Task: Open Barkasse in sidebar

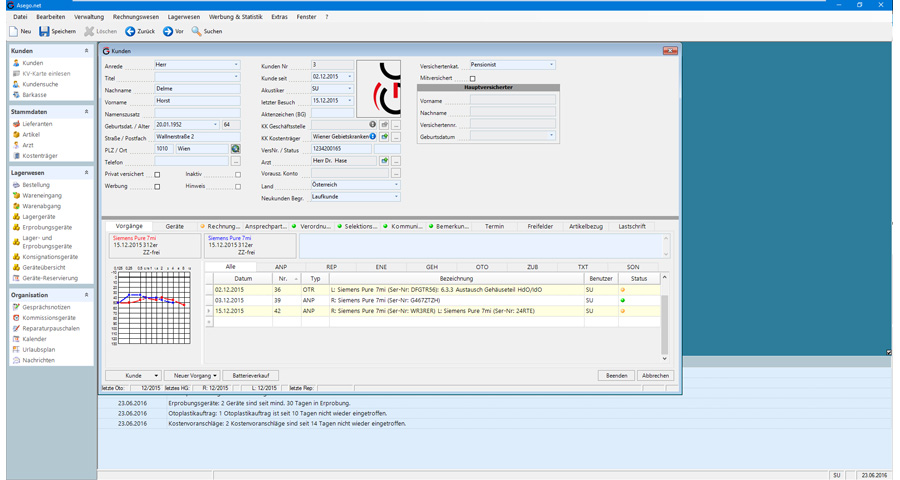Action: point(34,95)
